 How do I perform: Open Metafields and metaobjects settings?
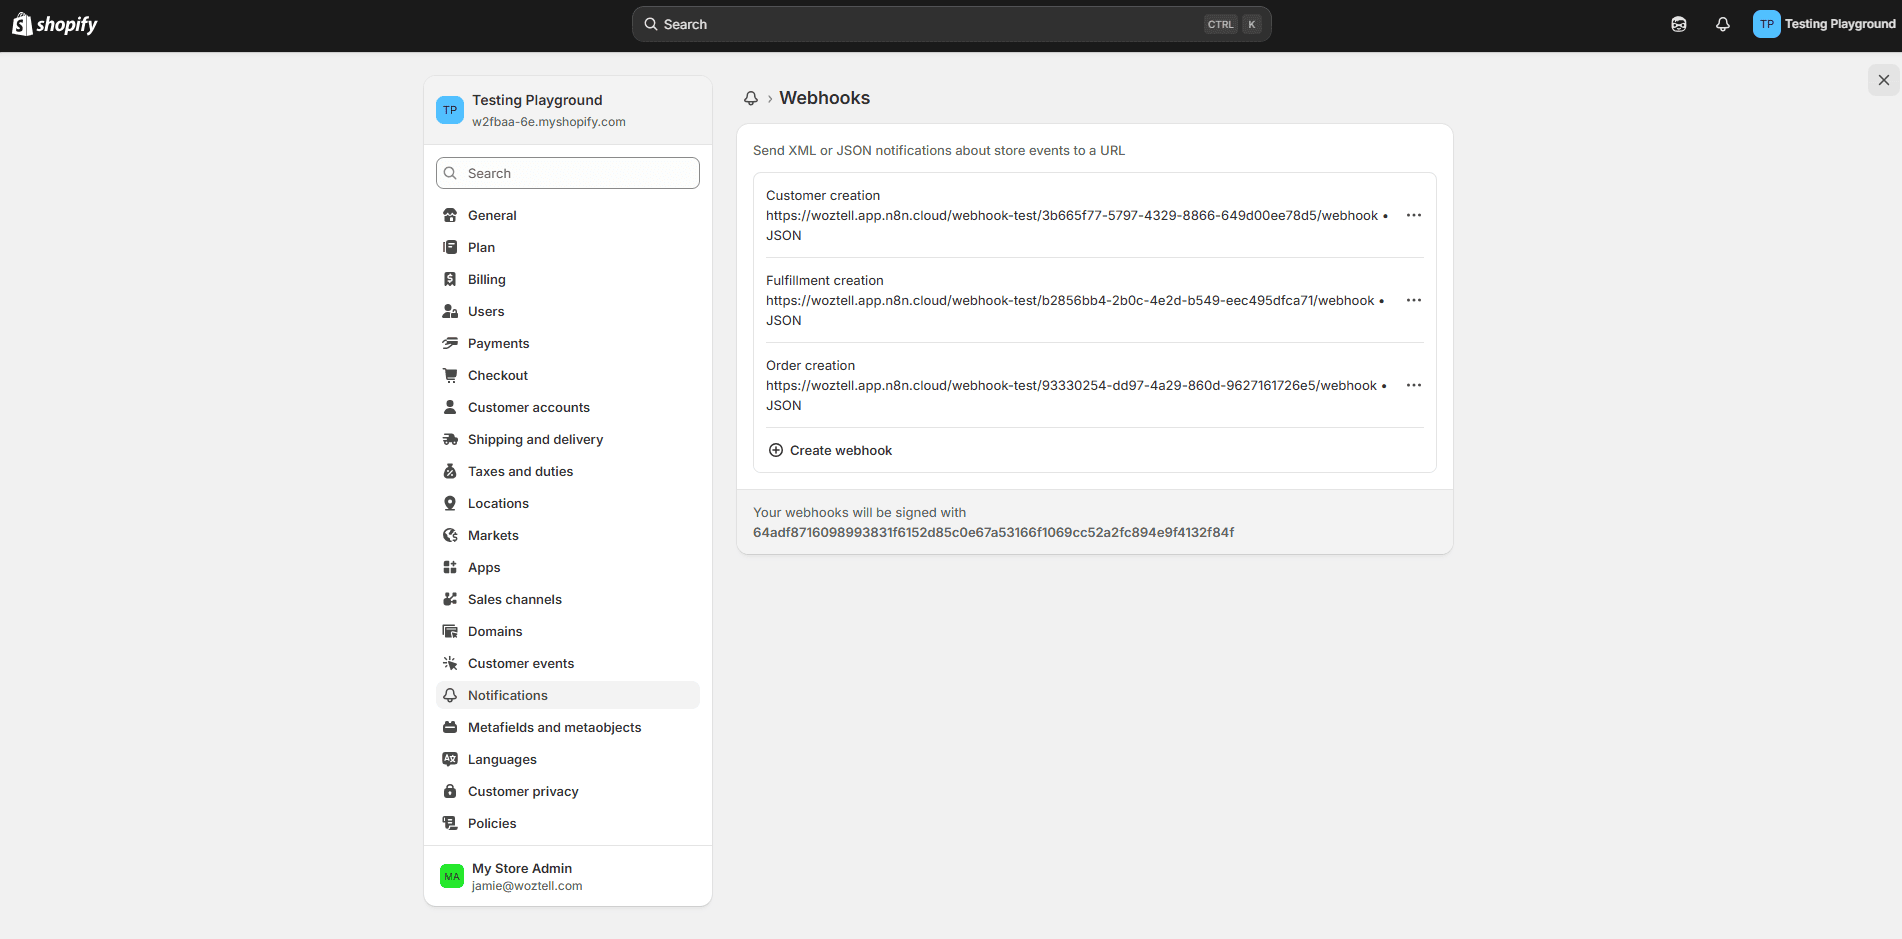pos(554,727)
